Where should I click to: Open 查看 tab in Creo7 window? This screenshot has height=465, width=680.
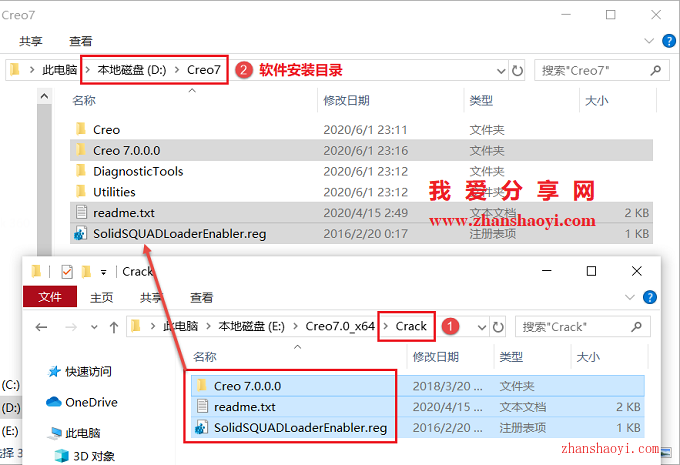[81, 41]
